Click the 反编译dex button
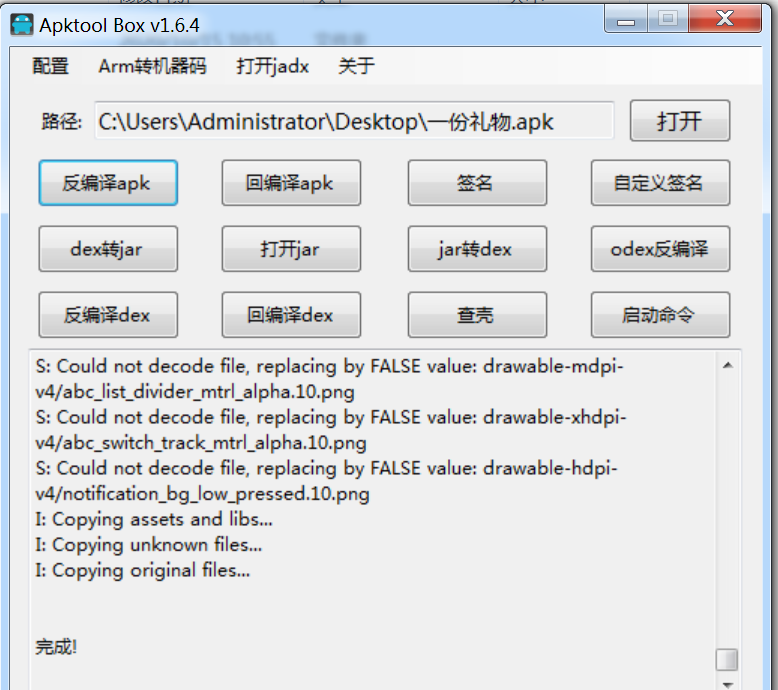778x690 pixels. [x=108, y=315]
